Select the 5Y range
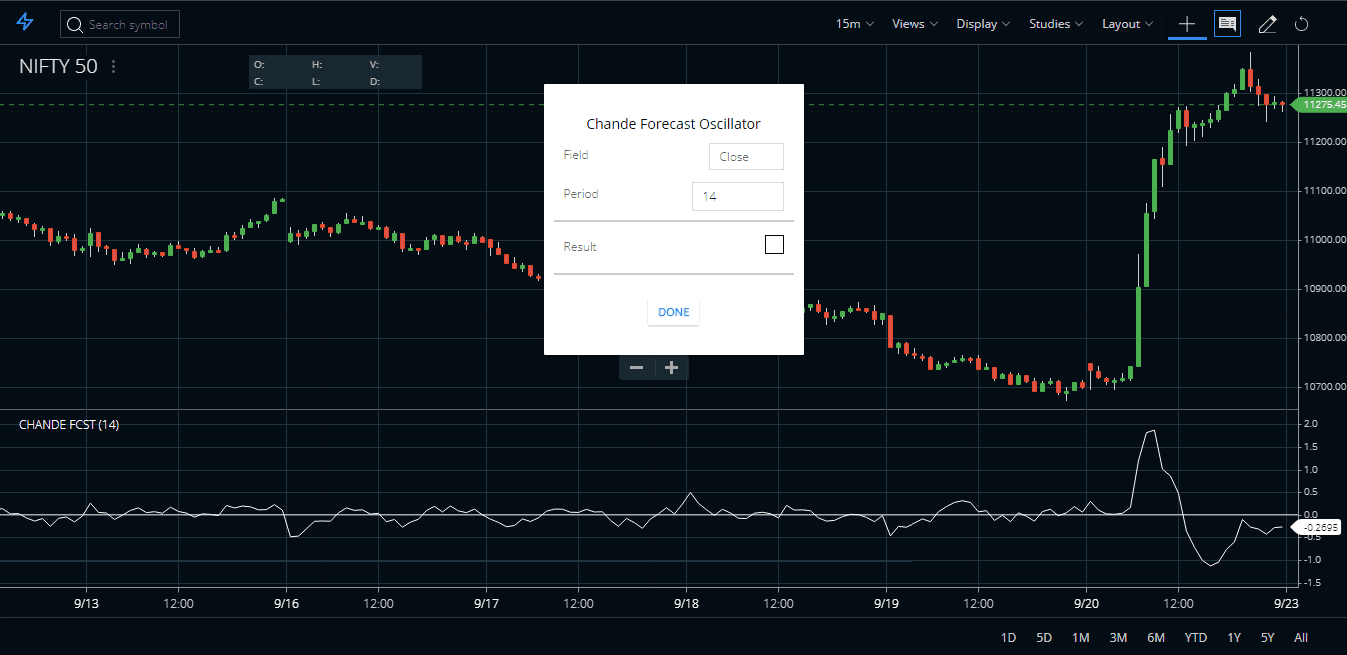Viewport: 1347px width, 655px height. click(x=1267, y=638)
